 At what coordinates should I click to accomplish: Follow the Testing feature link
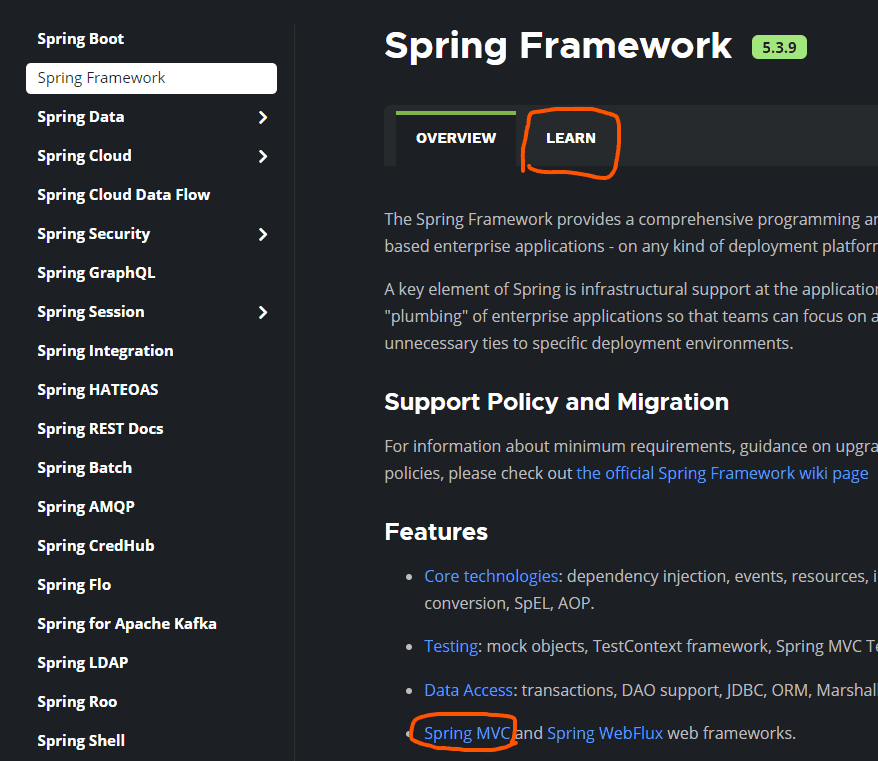pos(451,646)
